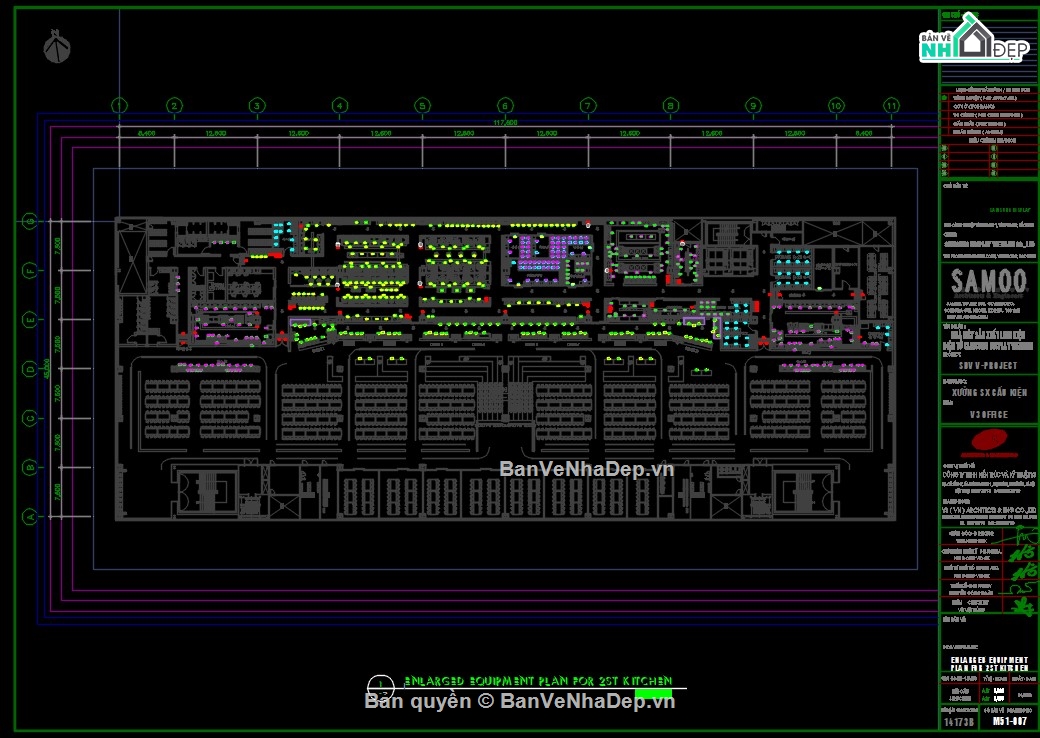Click grid bubble G on left axis
Viewport: 1040px width, 738px height.
click(31, 220)
